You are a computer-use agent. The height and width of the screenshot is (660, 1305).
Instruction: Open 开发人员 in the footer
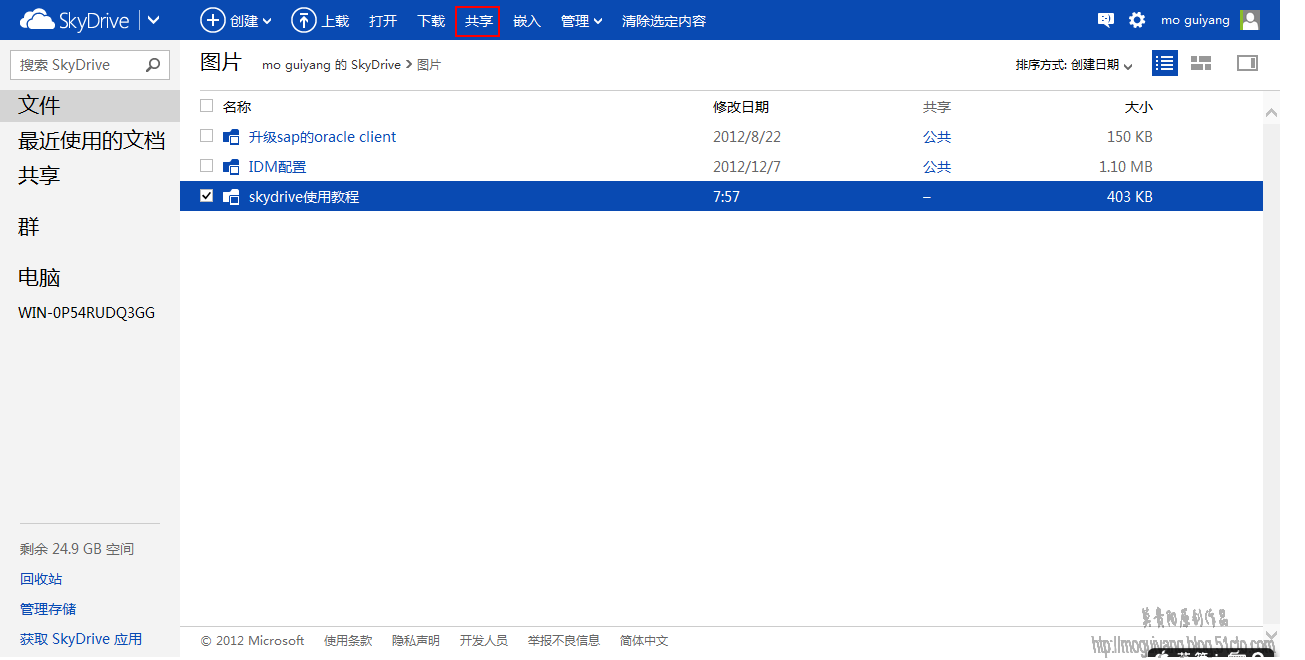(484, 641)
